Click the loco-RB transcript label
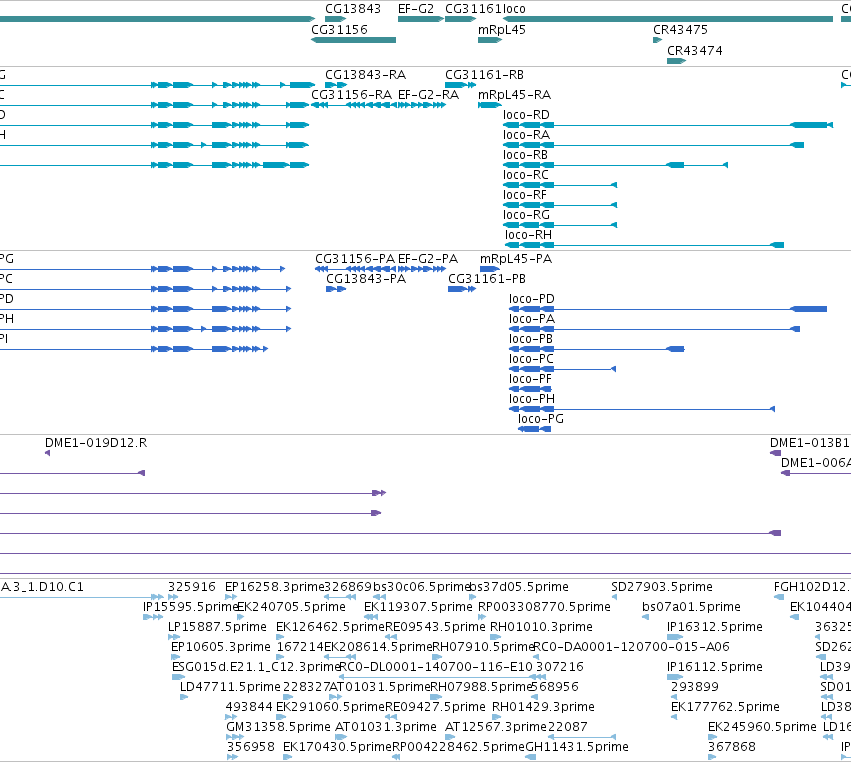The height and width of the screenshot is (762, 851). click(x=525, y=155)
